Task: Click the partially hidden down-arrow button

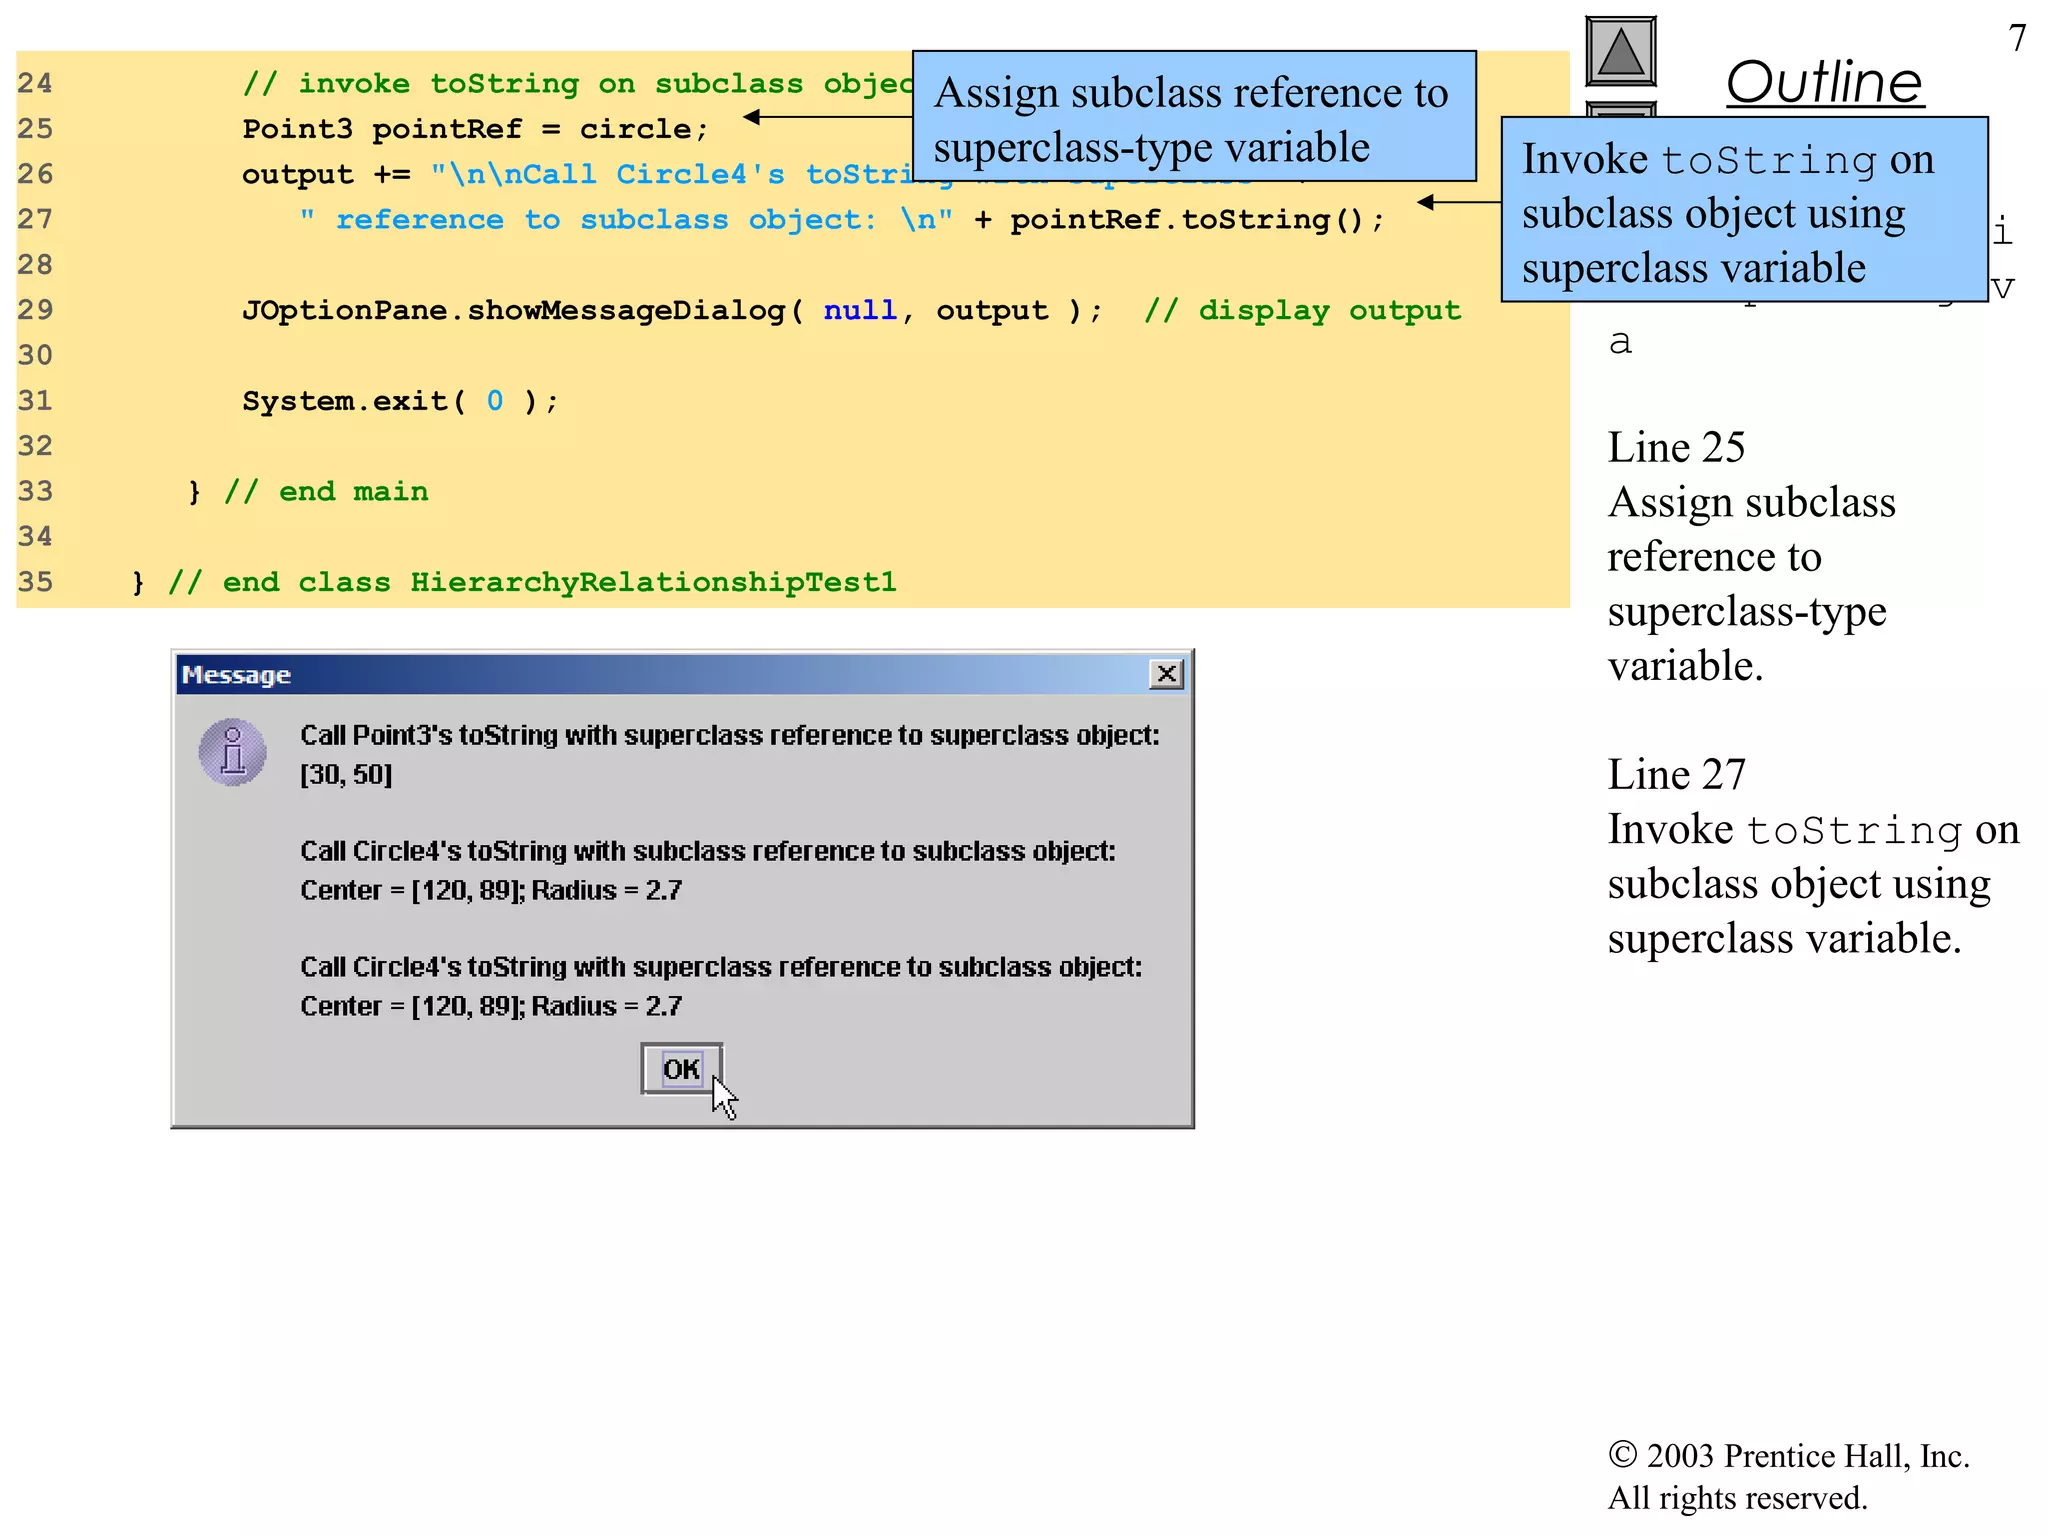Action: coord(1620,109)
